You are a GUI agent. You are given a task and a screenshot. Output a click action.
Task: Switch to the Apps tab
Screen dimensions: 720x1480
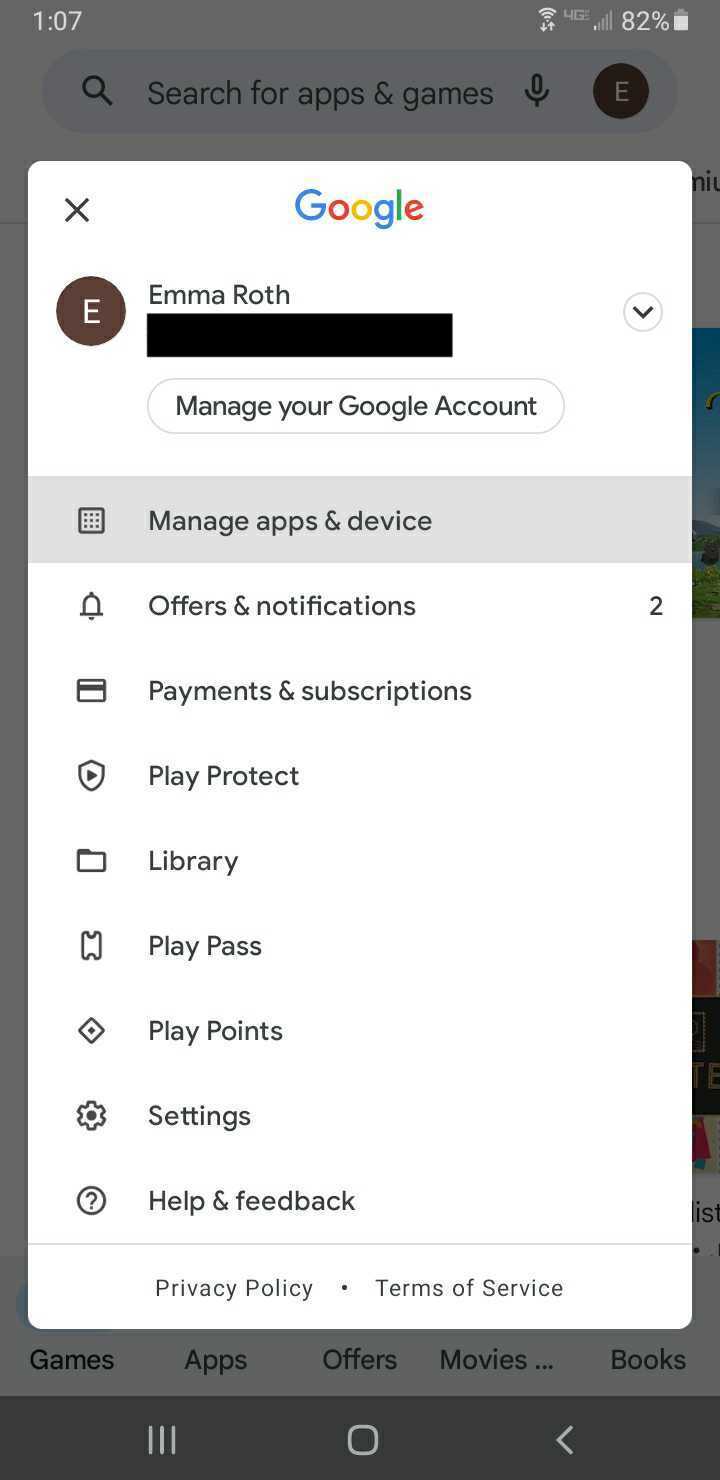pos(215,1360)
